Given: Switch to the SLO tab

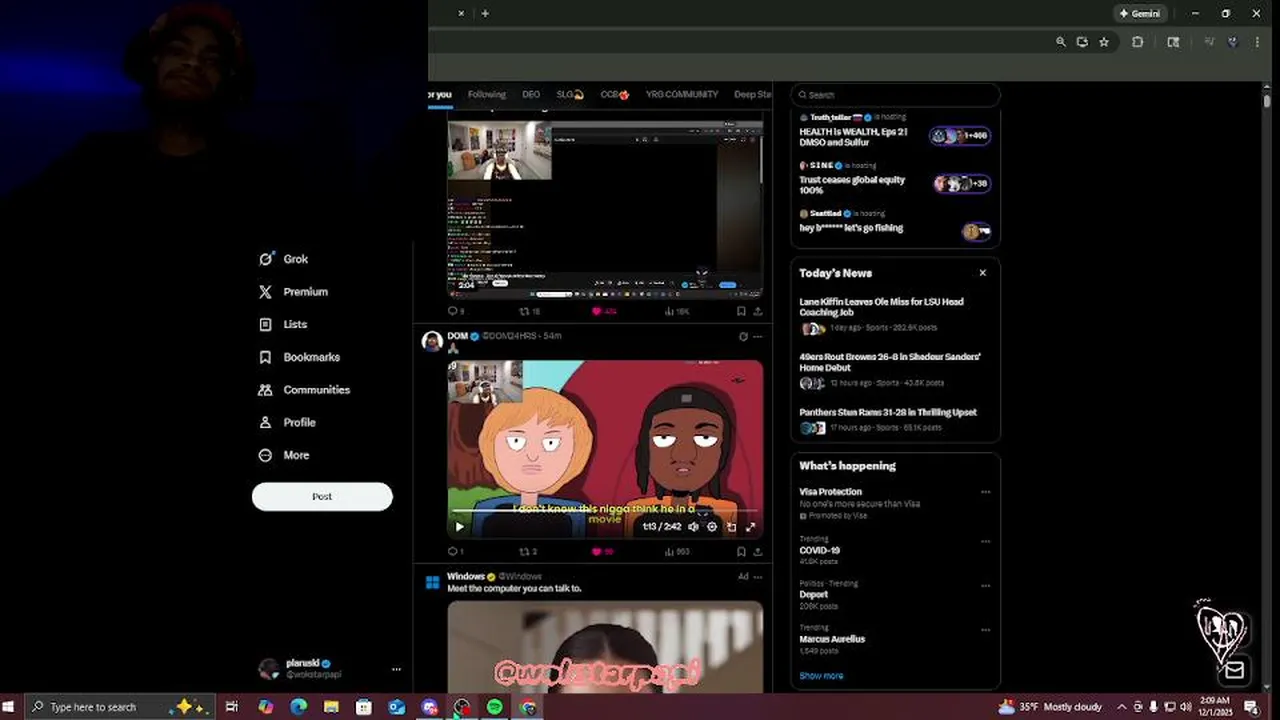Looking at the screenshot, I should coord(570,94).
